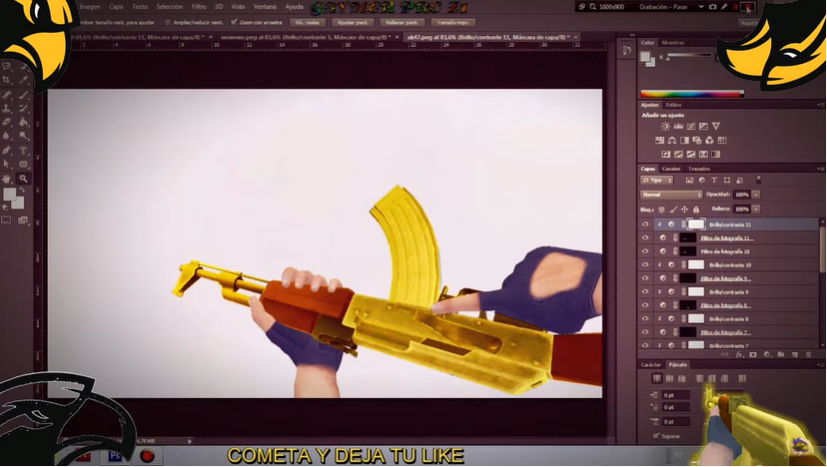Select the Hand tool
Image resolution: width=827 pixels, height=467 pixels.
(7, 178)
